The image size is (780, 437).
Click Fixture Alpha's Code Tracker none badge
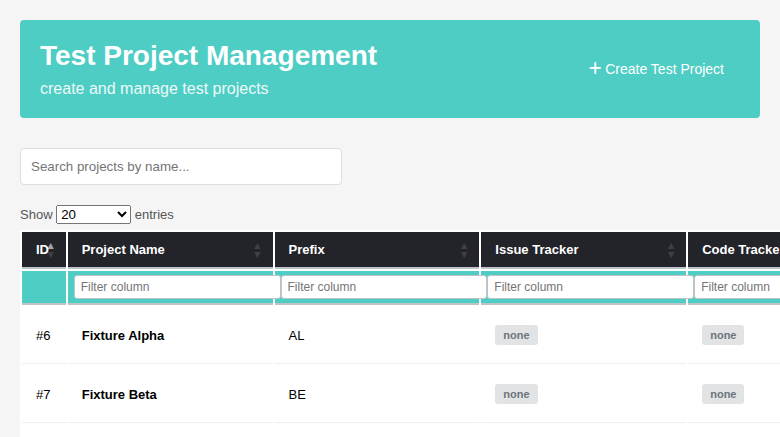tap(723, 335)
